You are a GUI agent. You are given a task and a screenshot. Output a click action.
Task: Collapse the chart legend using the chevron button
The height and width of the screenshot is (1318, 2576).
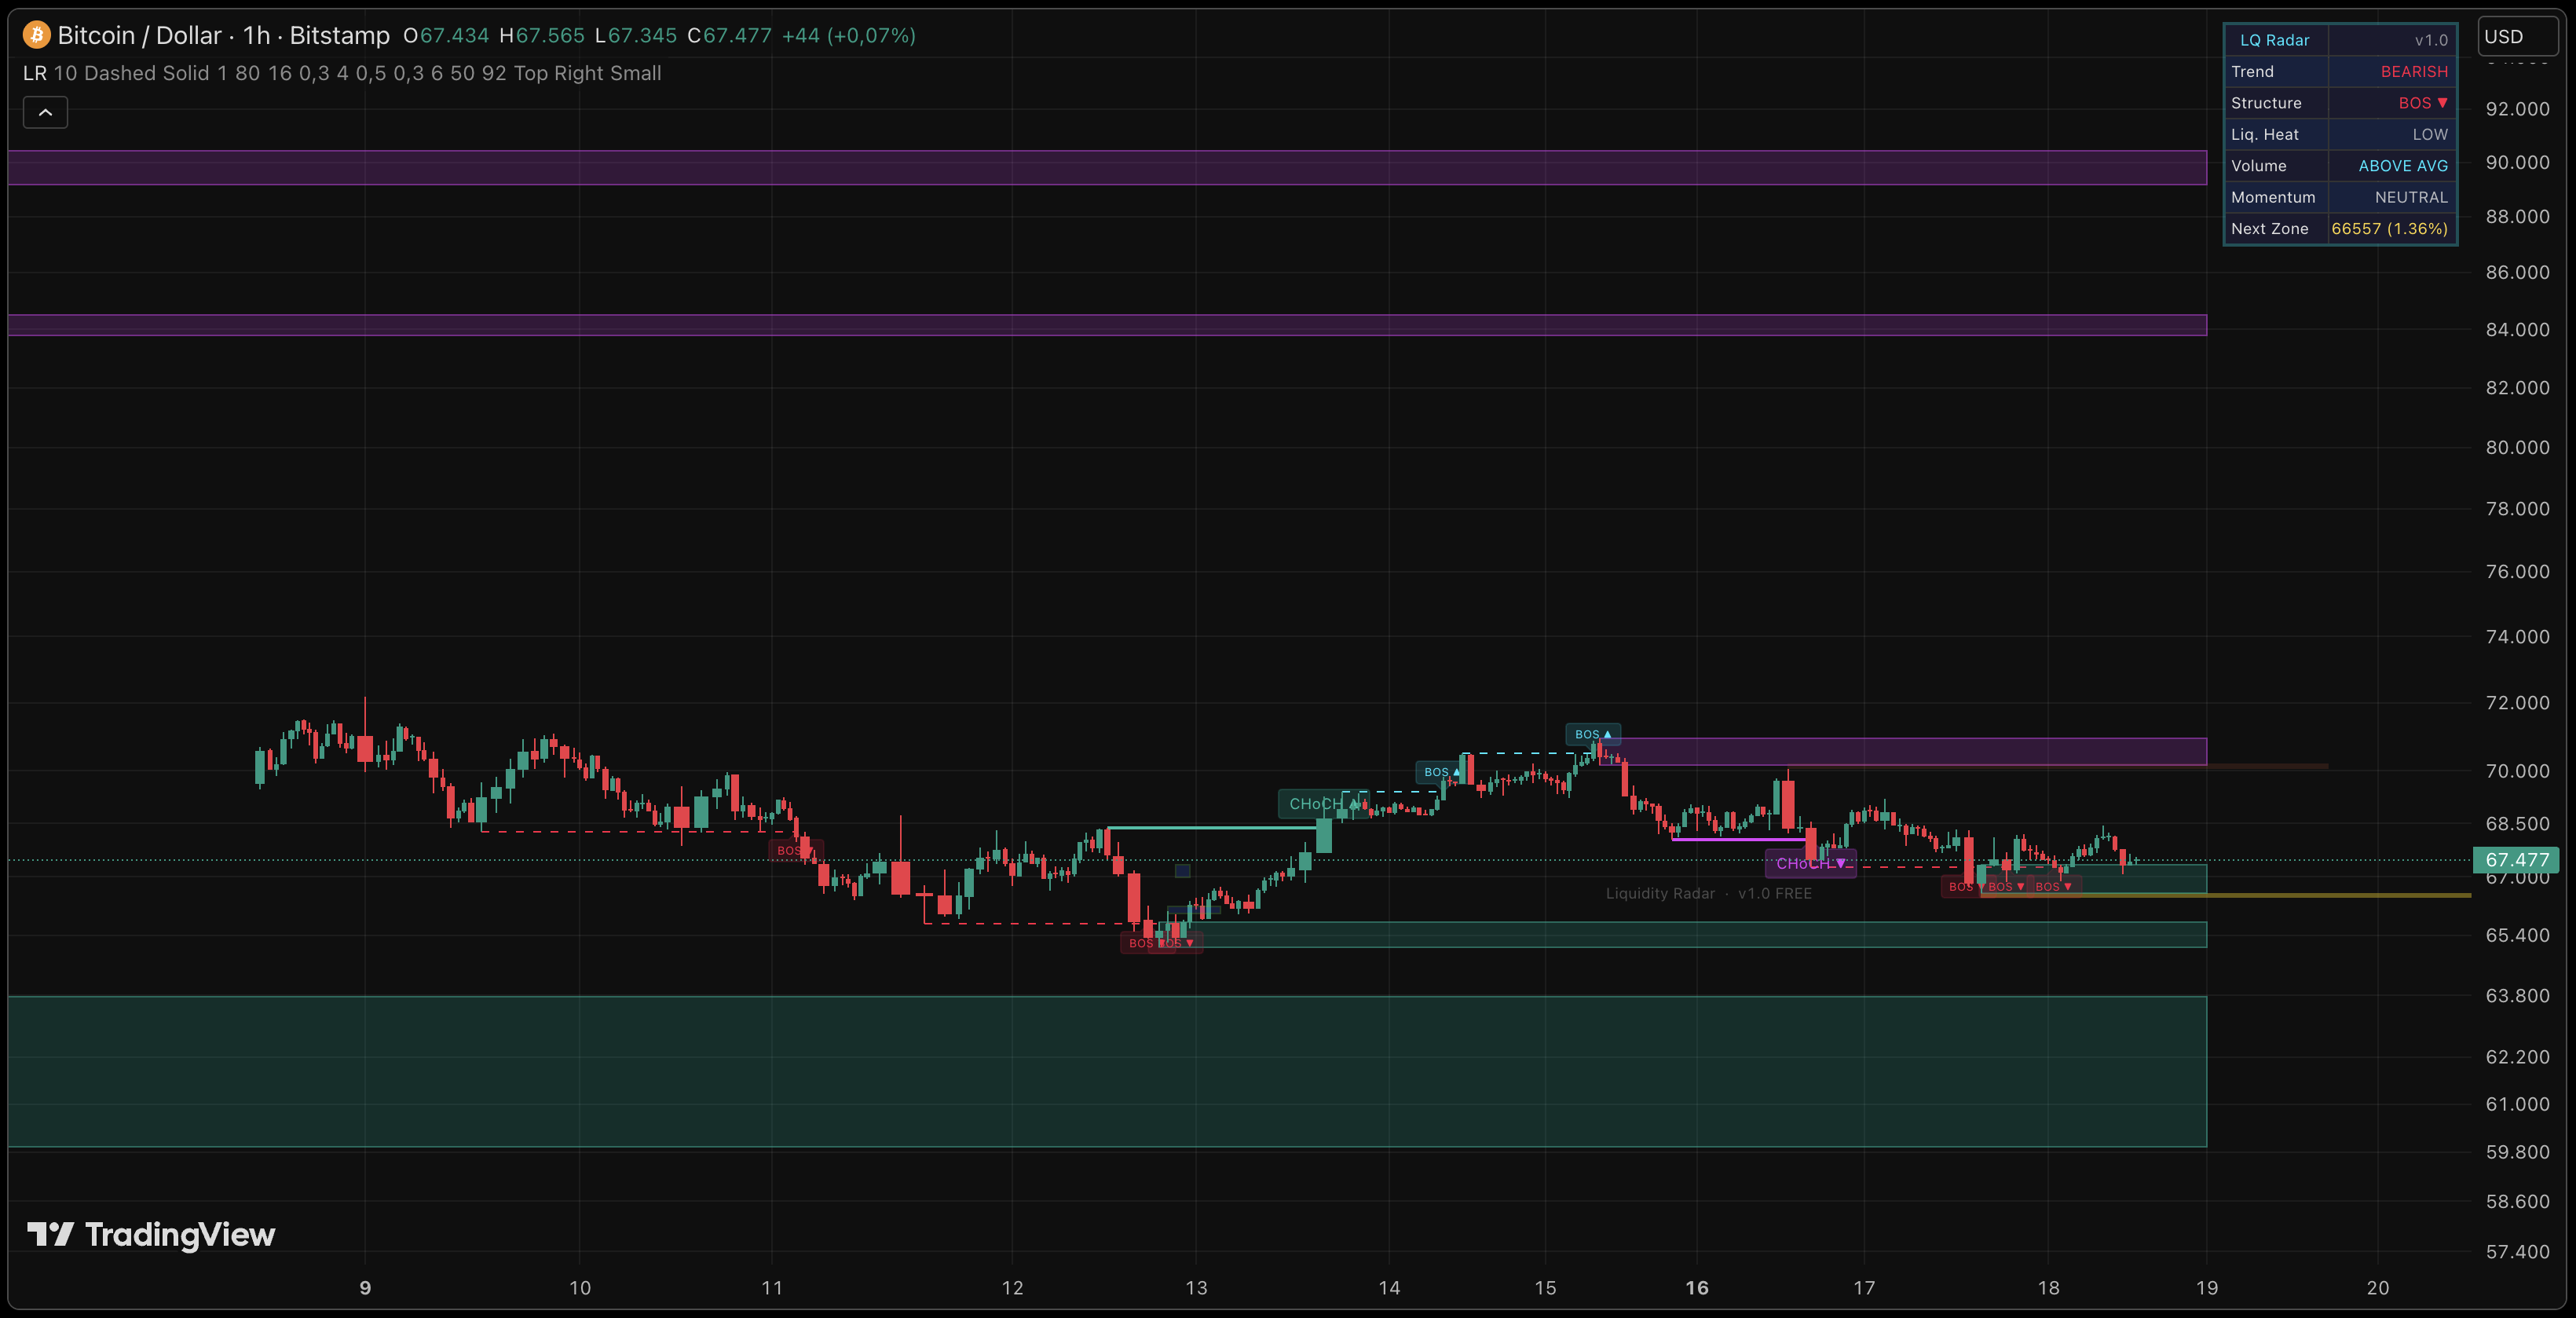pyautogui.click(x=45, y=112)
